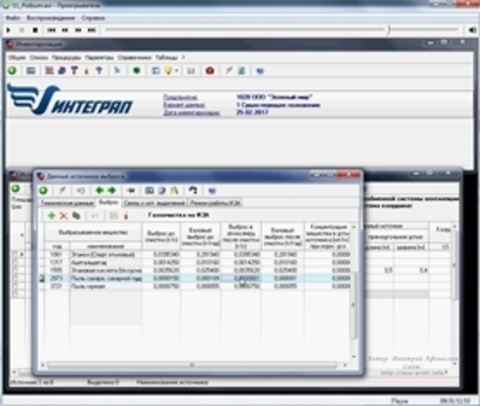Viewport: 480px width, 406px height.
Task: Switch to the Режим работы ИЗА tab
Action: 215,203
